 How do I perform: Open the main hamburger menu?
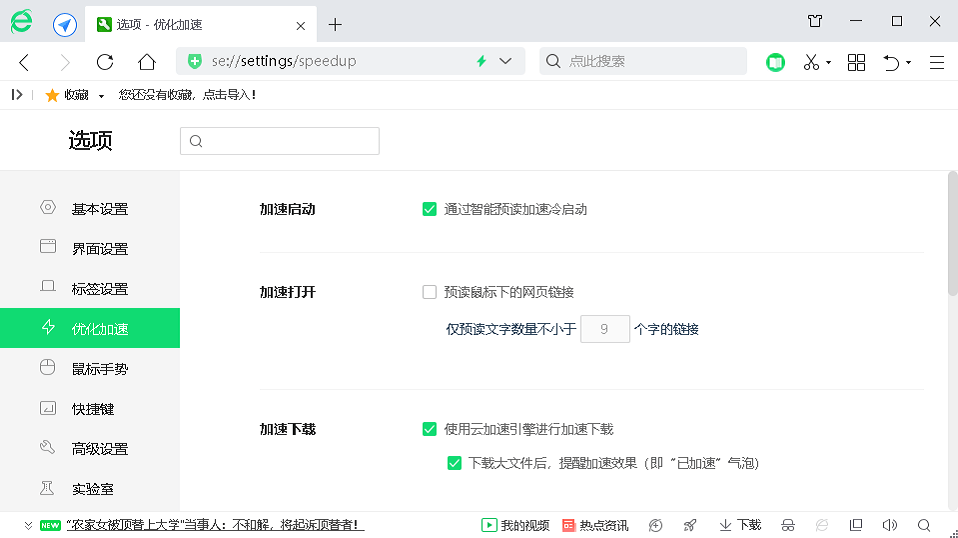(x=937, y=62)
